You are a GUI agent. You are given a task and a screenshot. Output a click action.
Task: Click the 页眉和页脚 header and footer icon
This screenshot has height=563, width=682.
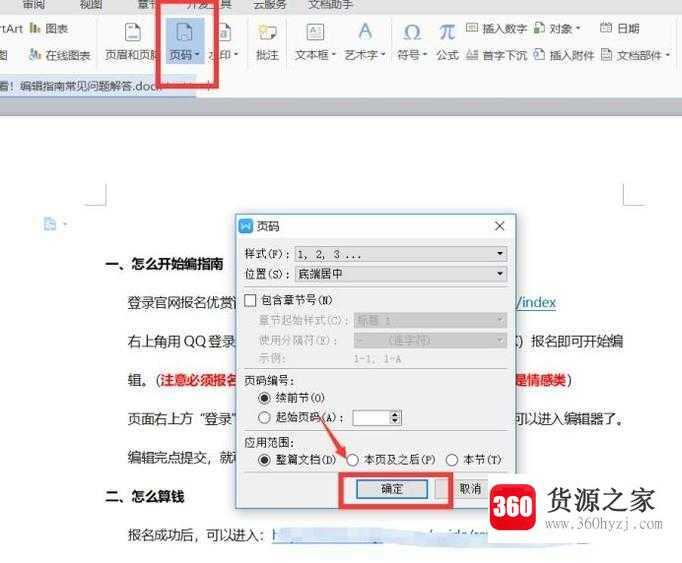pyautogui.click(x=132, y=33)
